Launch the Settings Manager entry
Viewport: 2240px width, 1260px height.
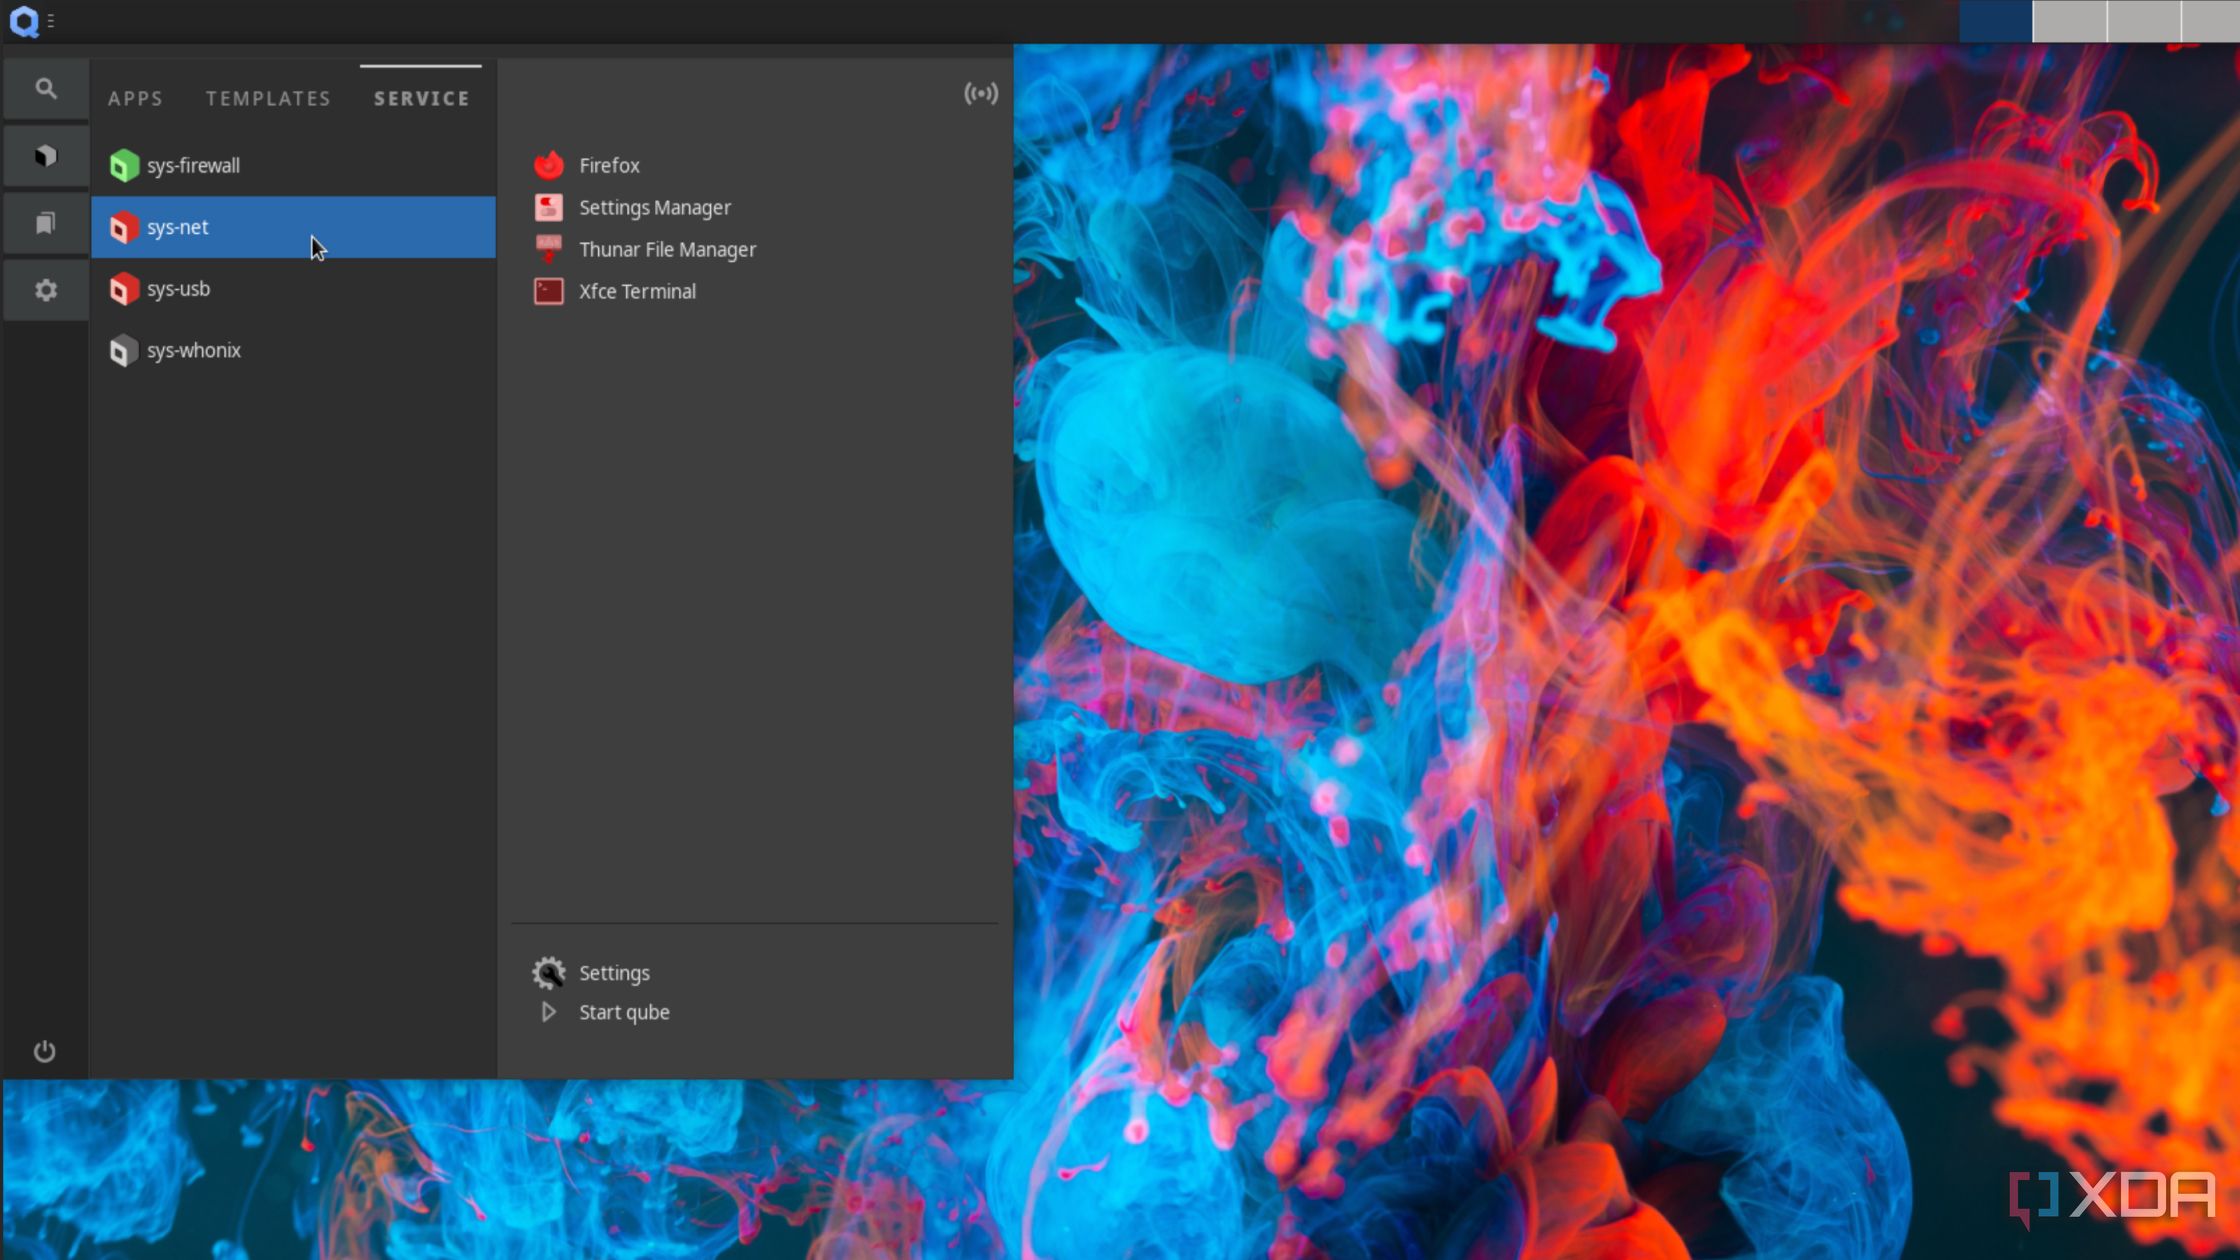[654, 207]
